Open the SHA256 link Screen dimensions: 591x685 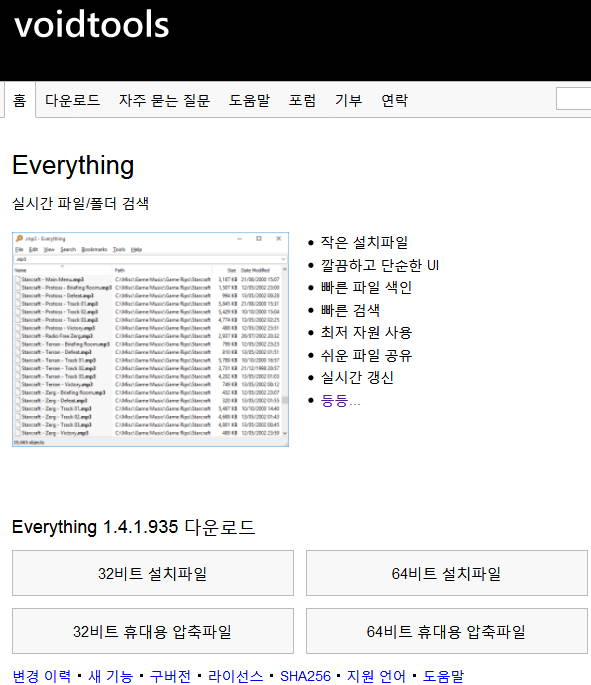pyautogui.click(x=305, y=676)
